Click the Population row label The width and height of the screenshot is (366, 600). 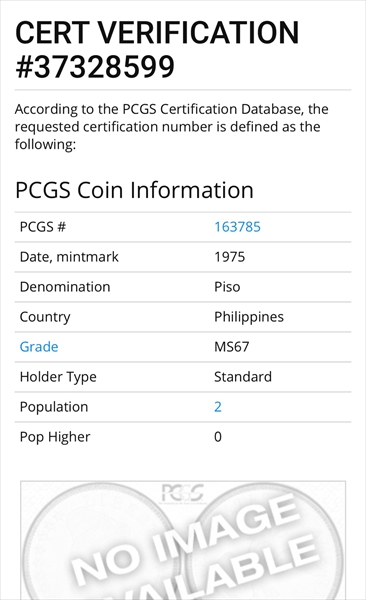click(54, 407)
